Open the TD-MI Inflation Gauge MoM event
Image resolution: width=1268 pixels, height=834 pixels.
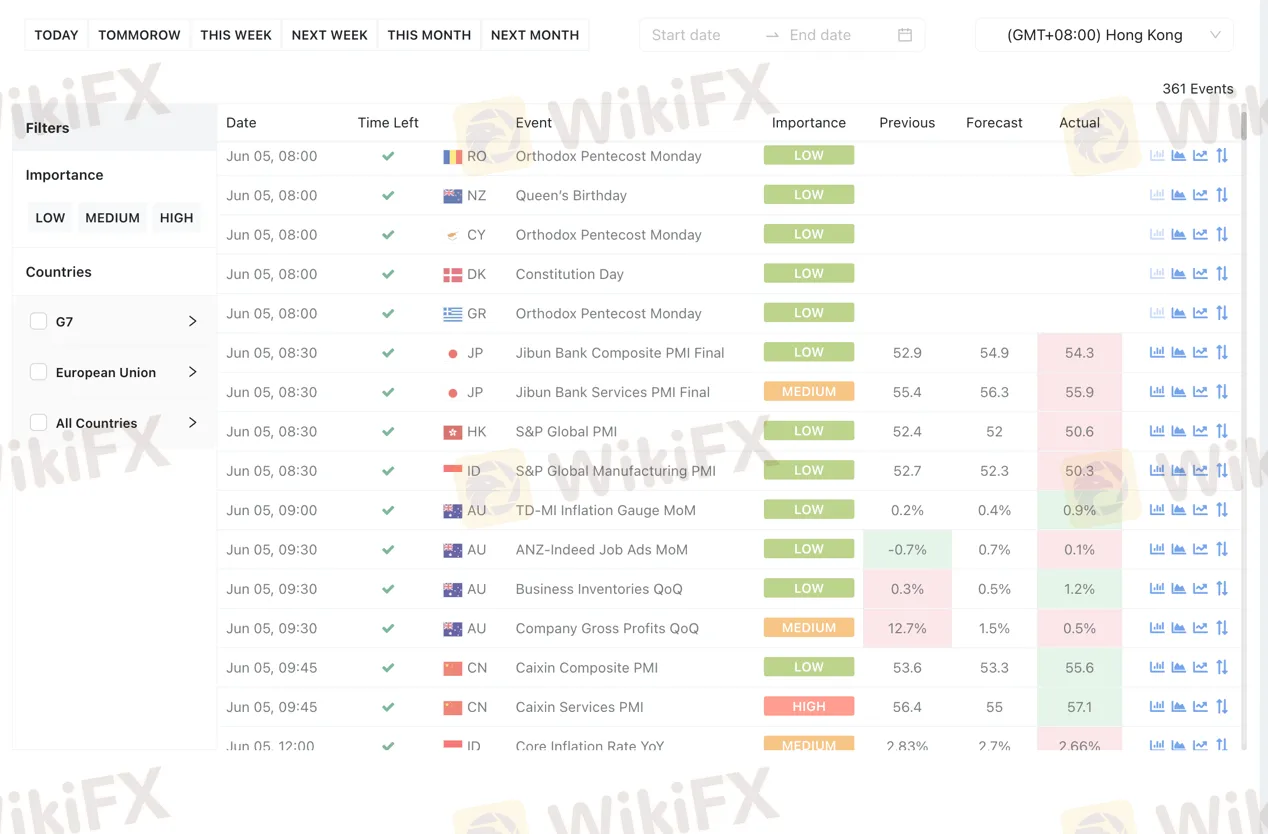pos(606,510)
